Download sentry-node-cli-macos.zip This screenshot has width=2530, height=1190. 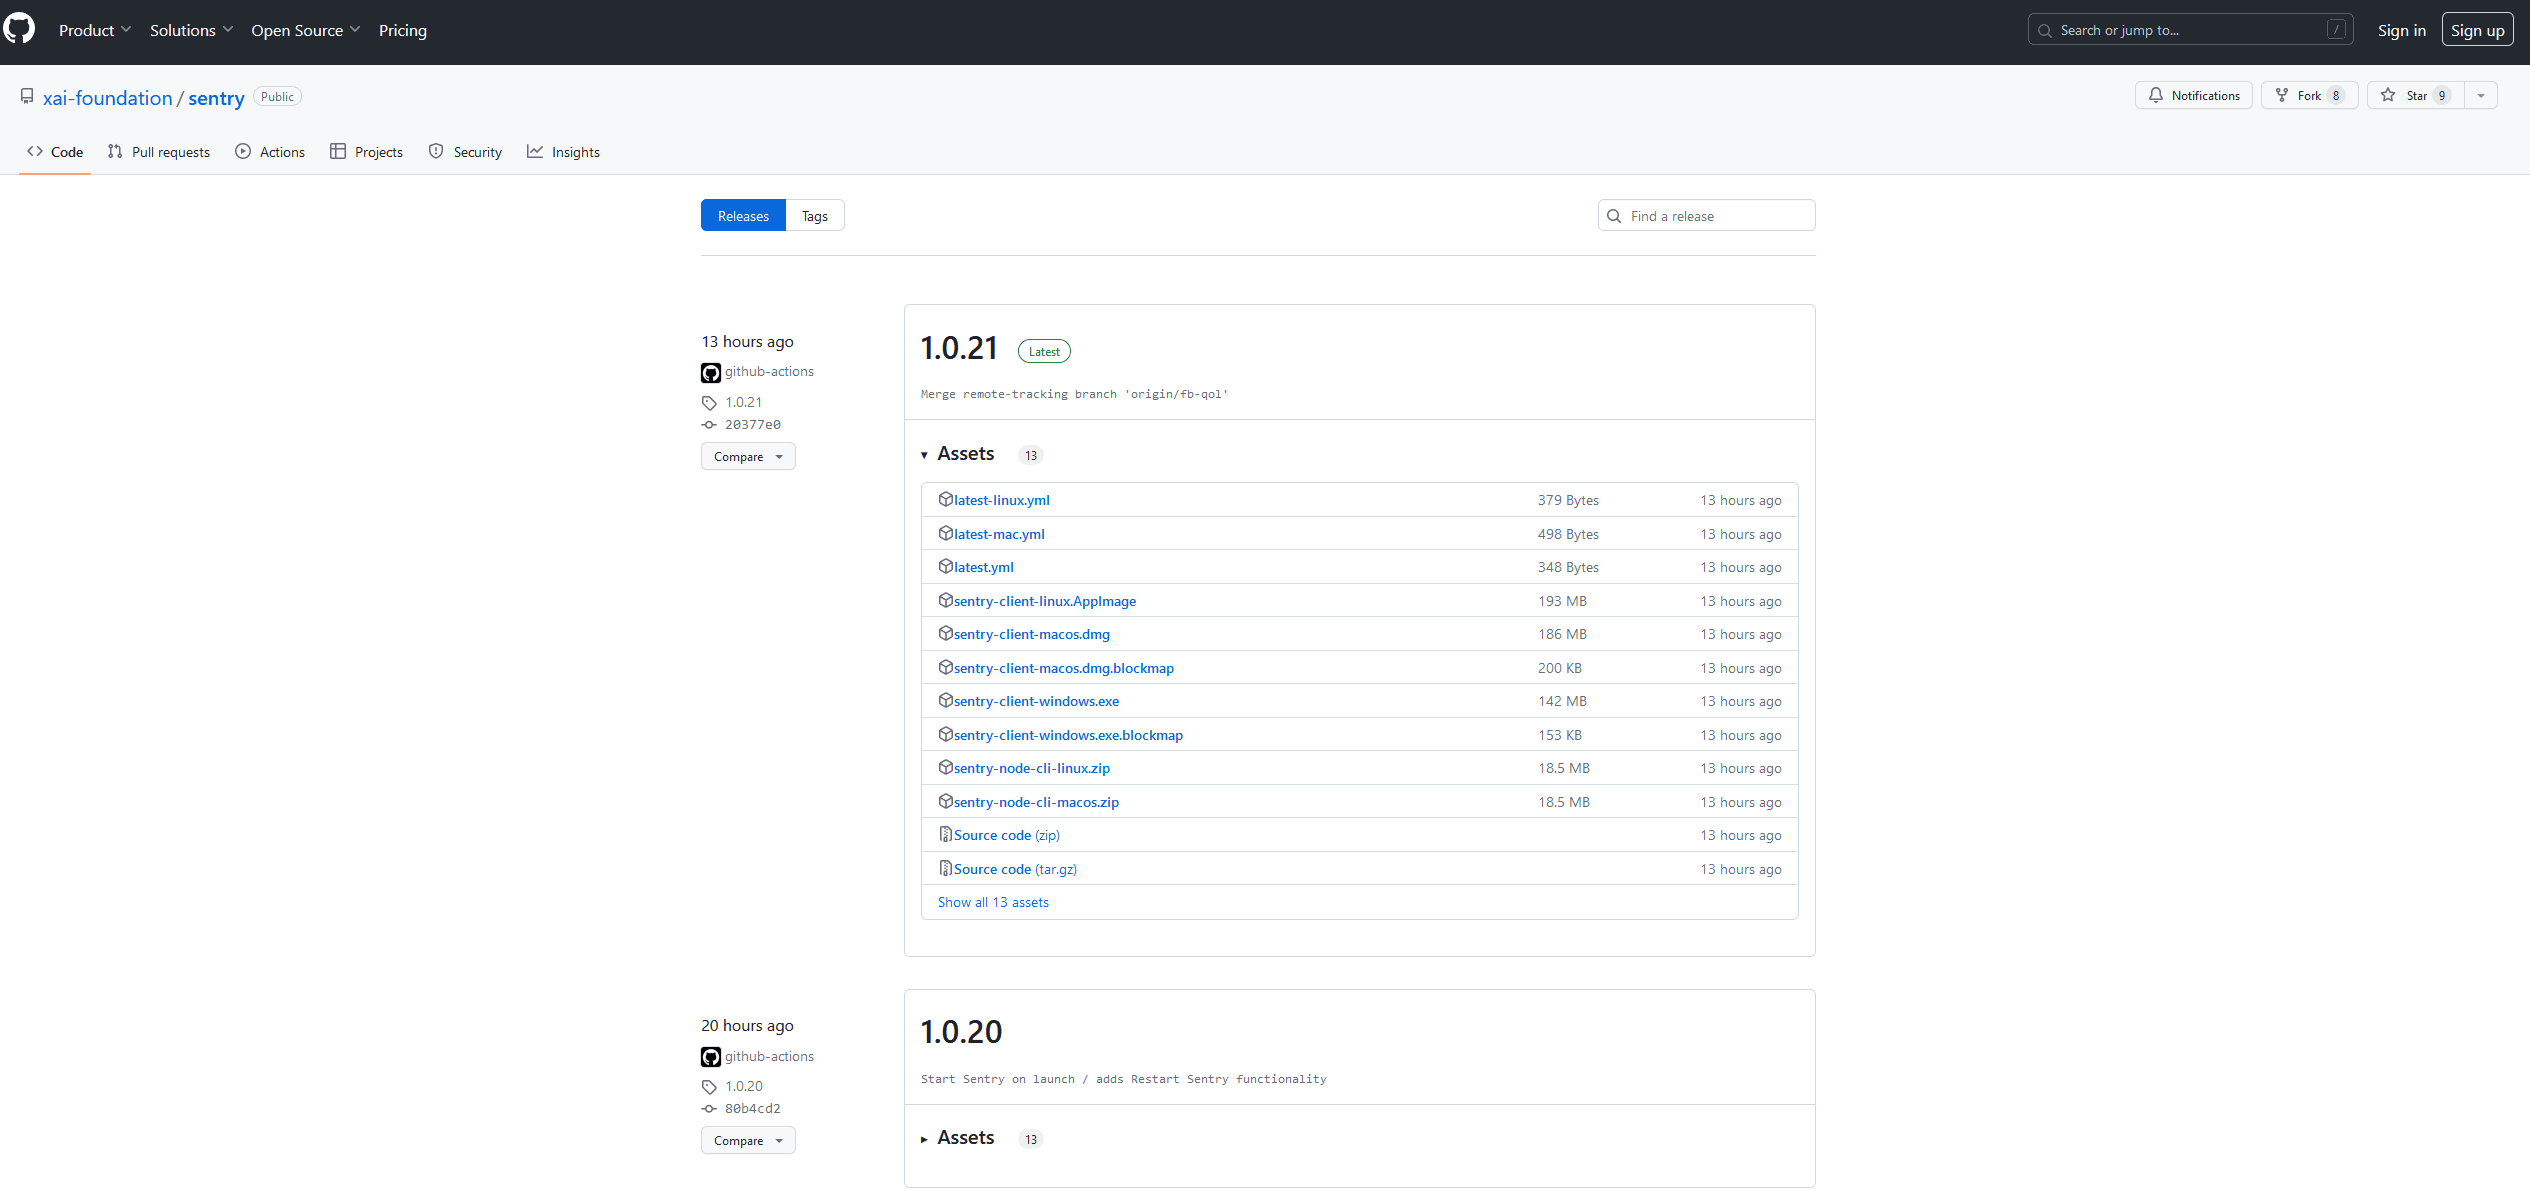[x=1037, y=802]
